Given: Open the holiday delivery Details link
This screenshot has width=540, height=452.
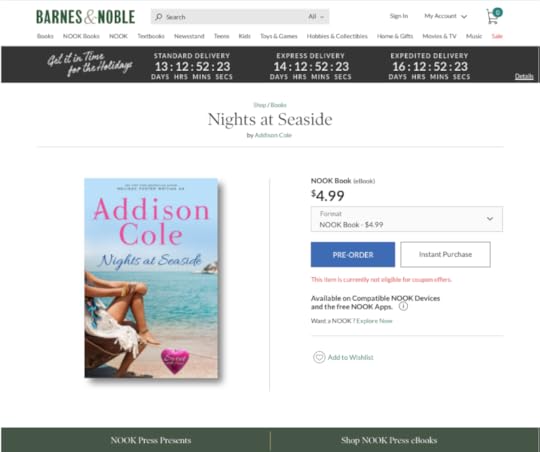Looking at the screenshot, I should pyautogui.click(x=524, y=76).
